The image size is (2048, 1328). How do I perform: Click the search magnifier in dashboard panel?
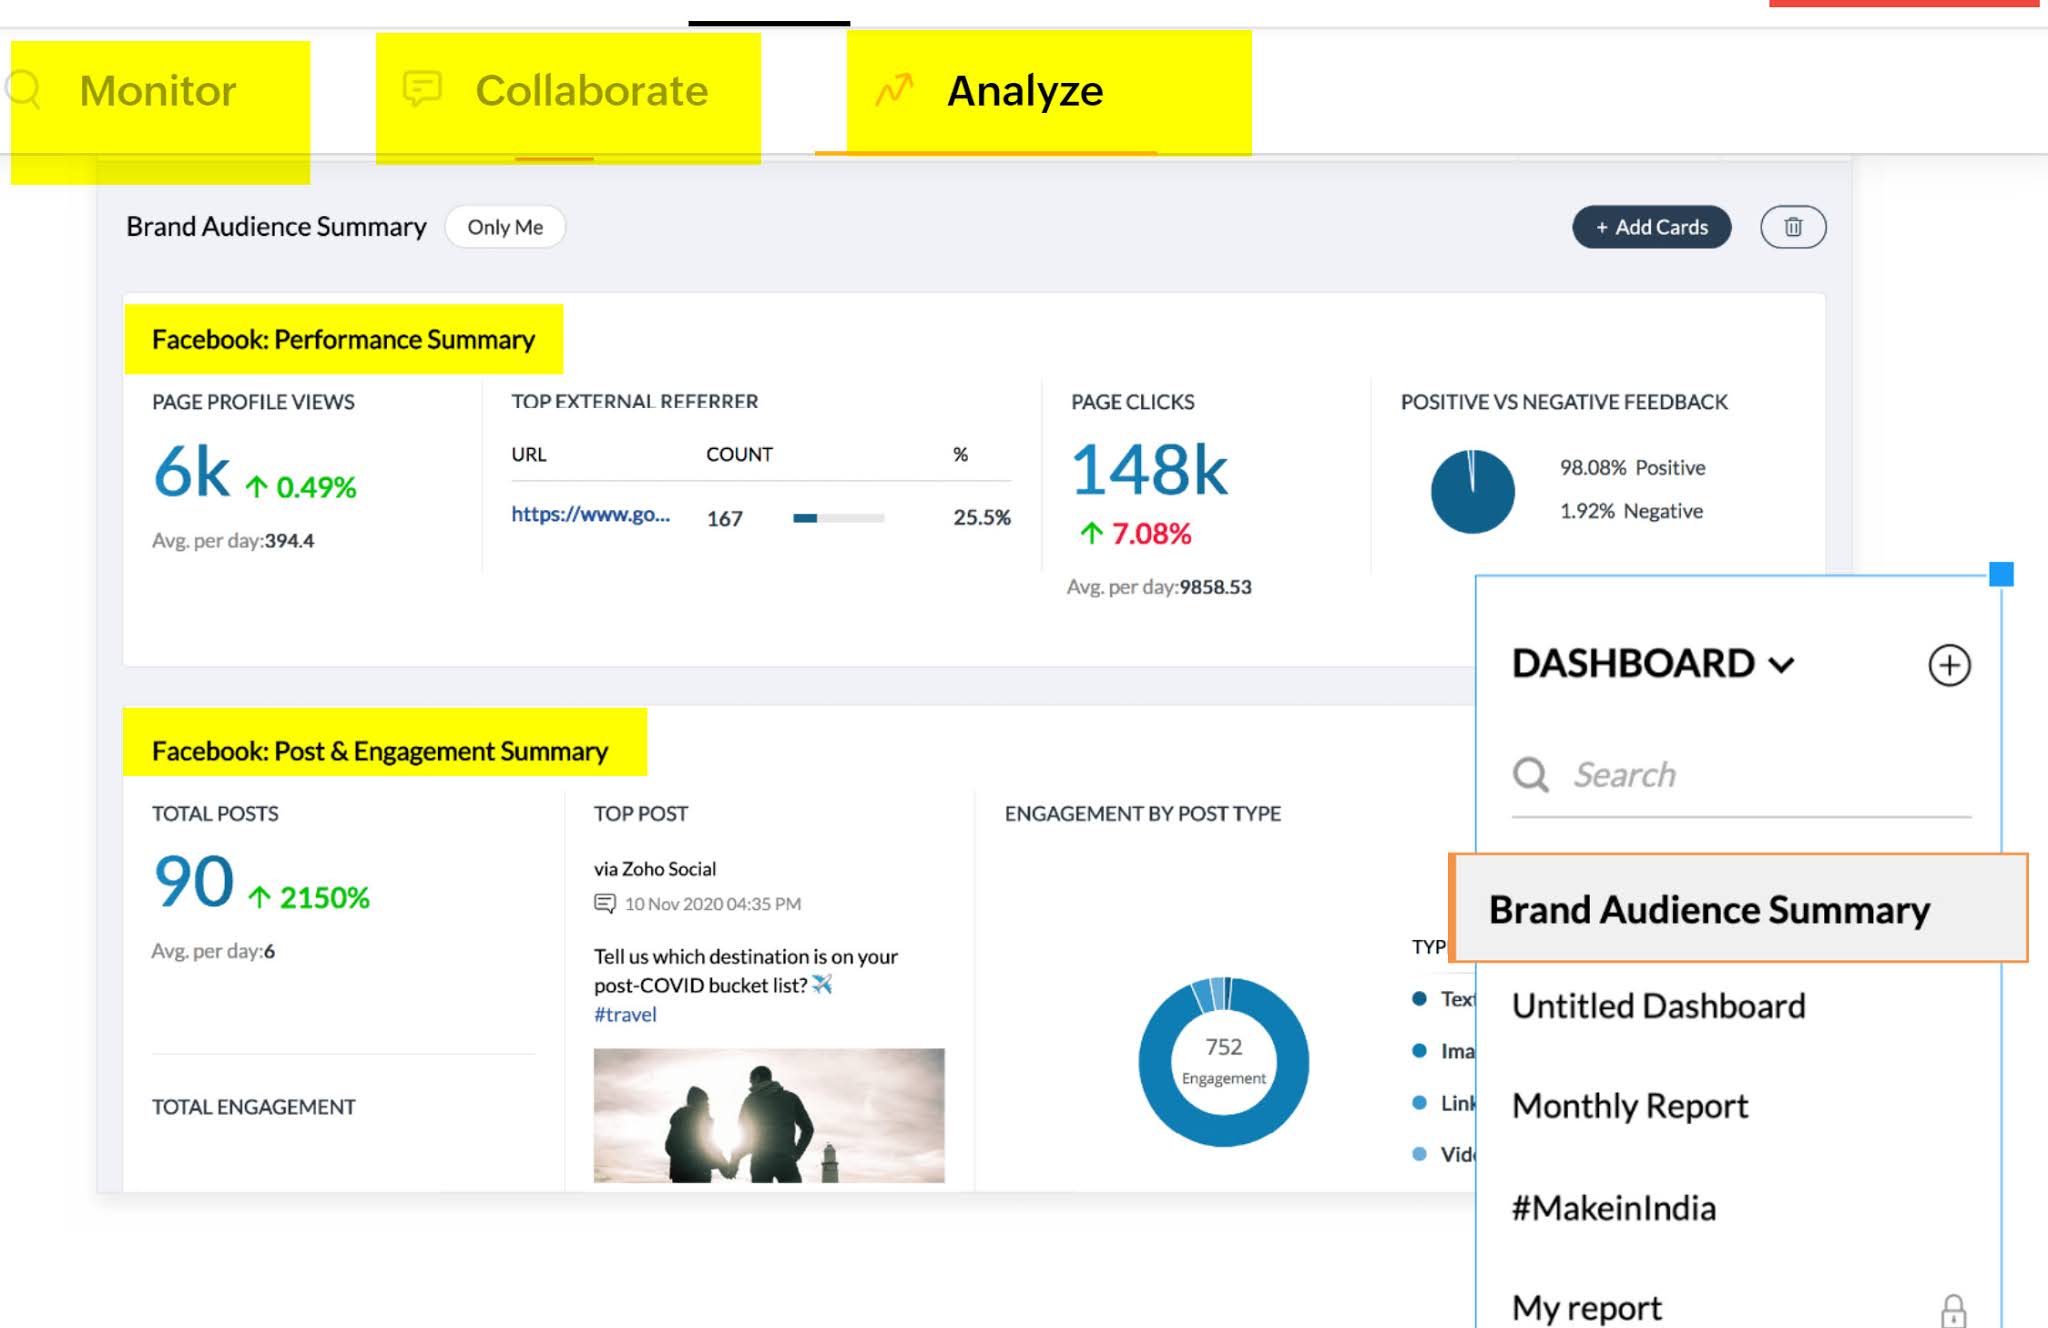coord(1530,774)
